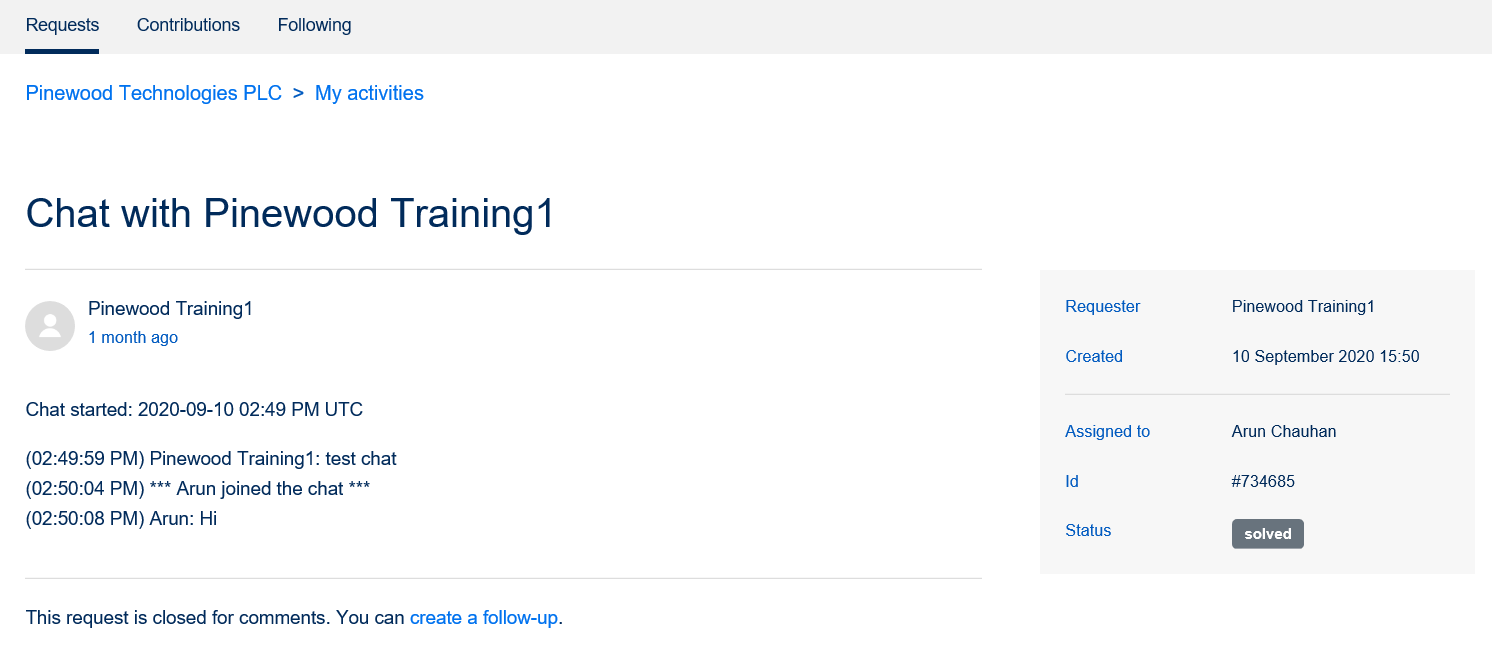Click the 'test chat' message line
The image size is (1492, 648).
click(x=211, y=459)
